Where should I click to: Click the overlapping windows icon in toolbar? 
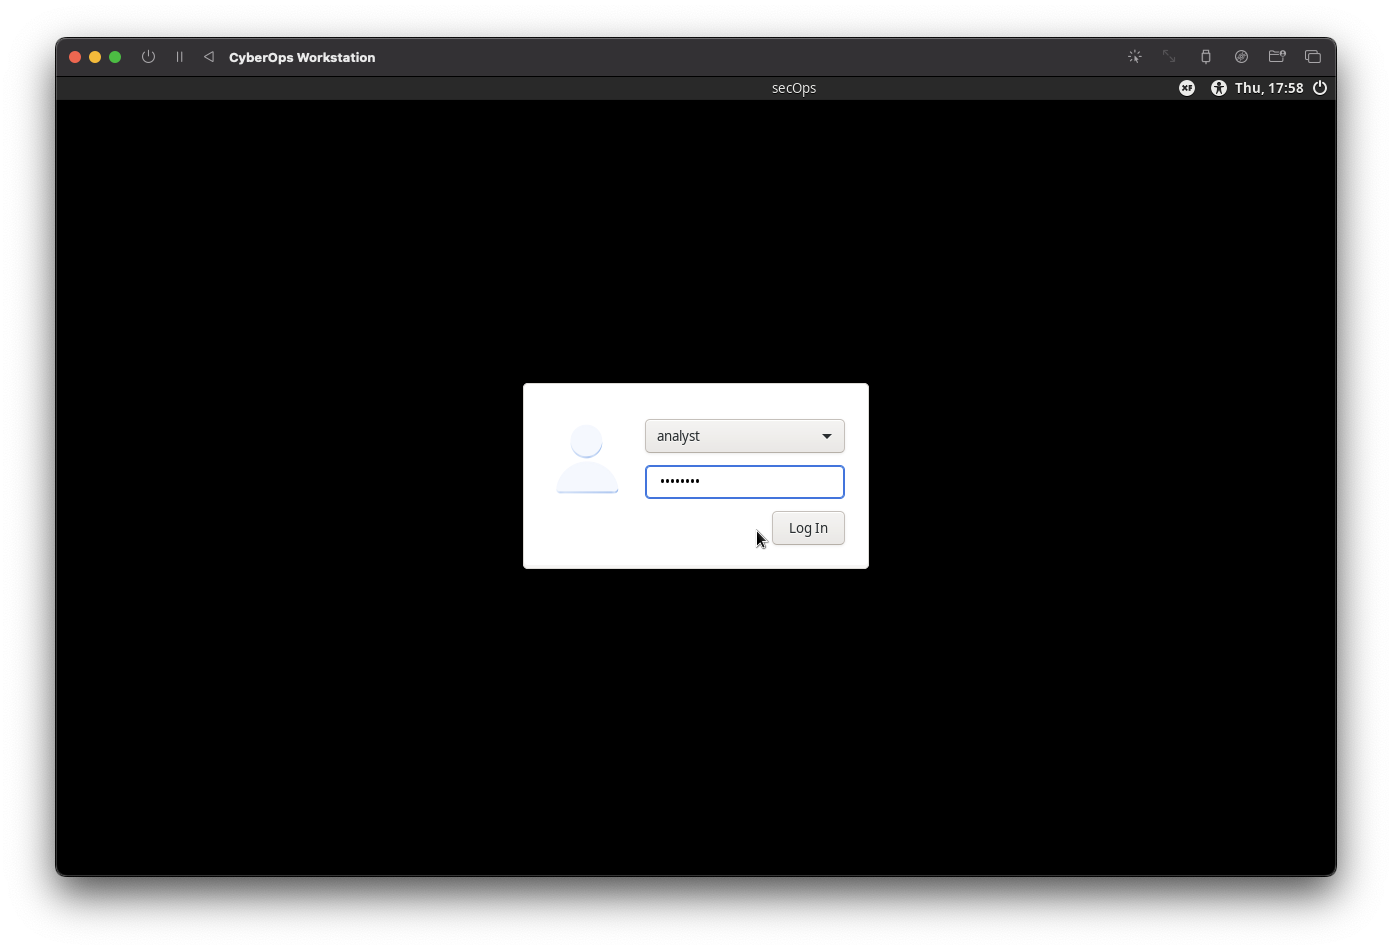(1313, 57)
